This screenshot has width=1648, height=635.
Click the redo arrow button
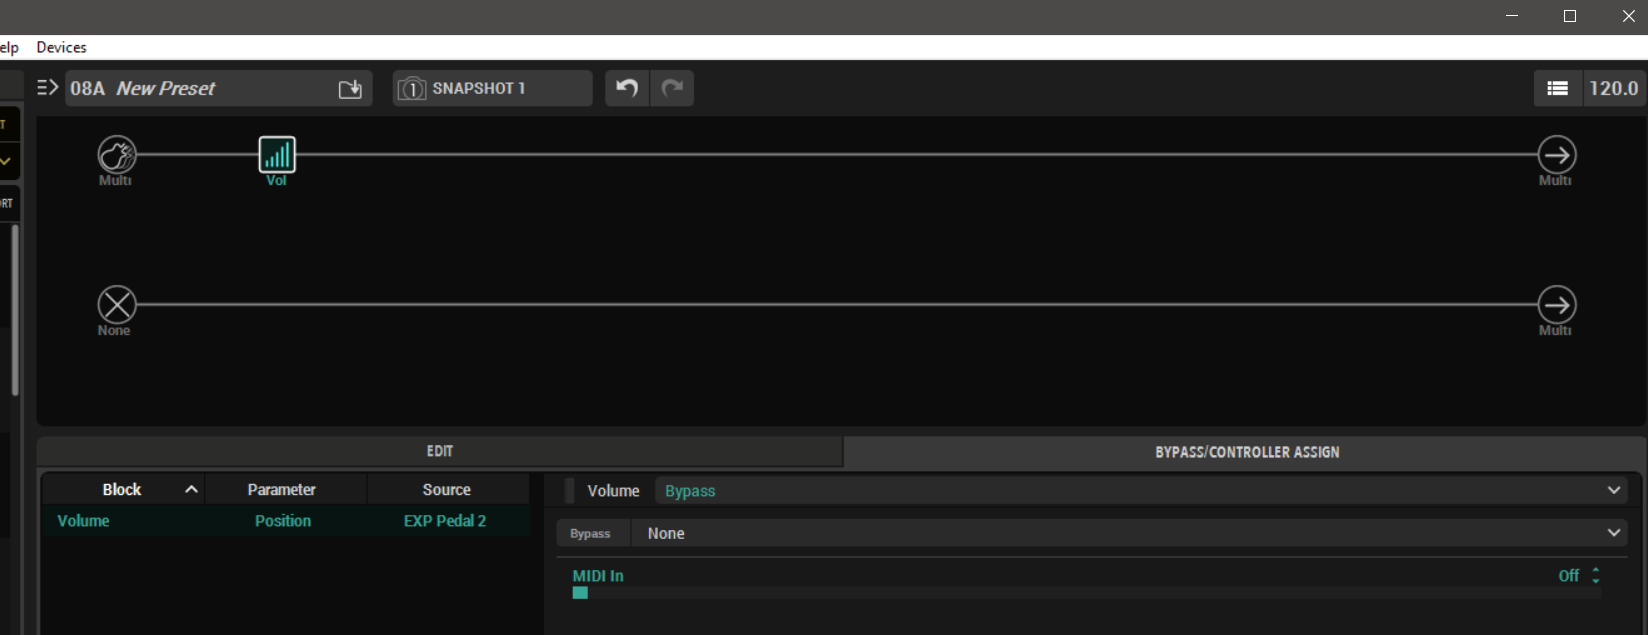(672, 88)
